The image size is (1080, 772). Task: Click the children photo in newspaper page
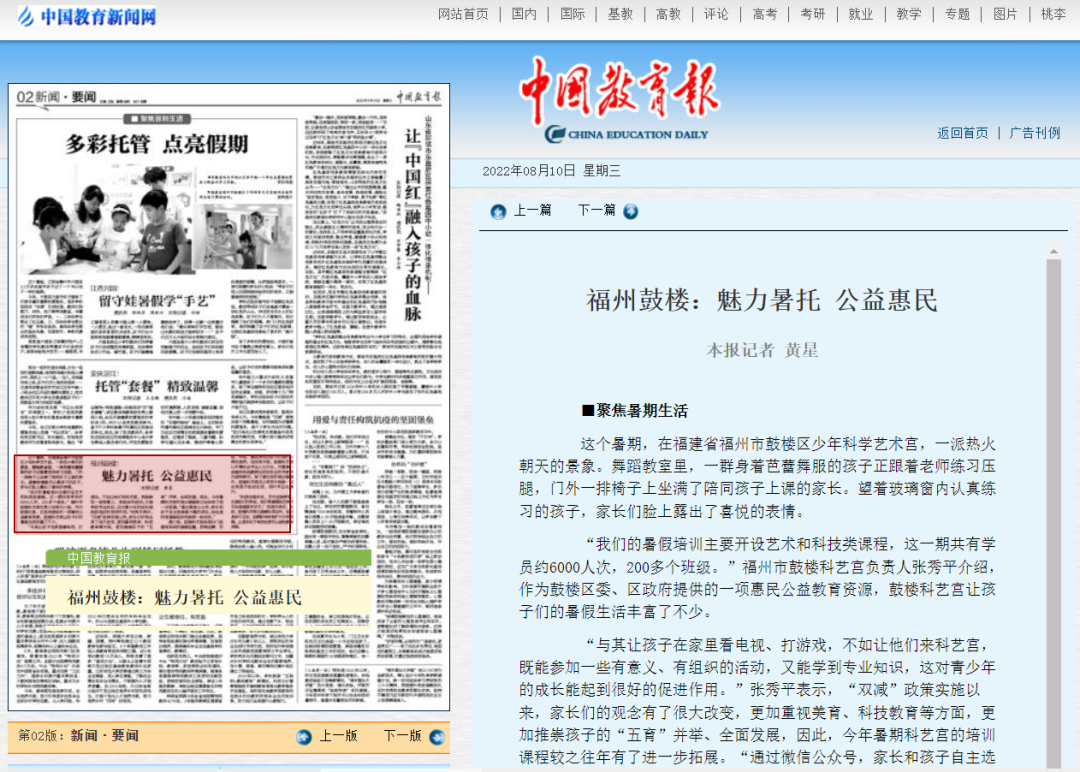pos(105,222)
